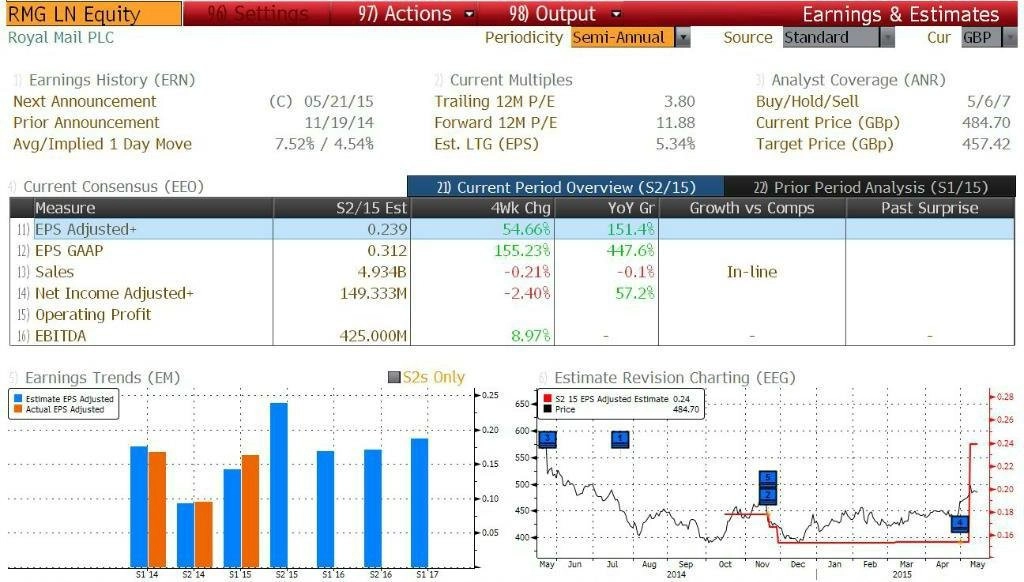Click Est. LTG (EPS) value 5.34%
This screenshot has height=582, width=1024.
point(675,144)
